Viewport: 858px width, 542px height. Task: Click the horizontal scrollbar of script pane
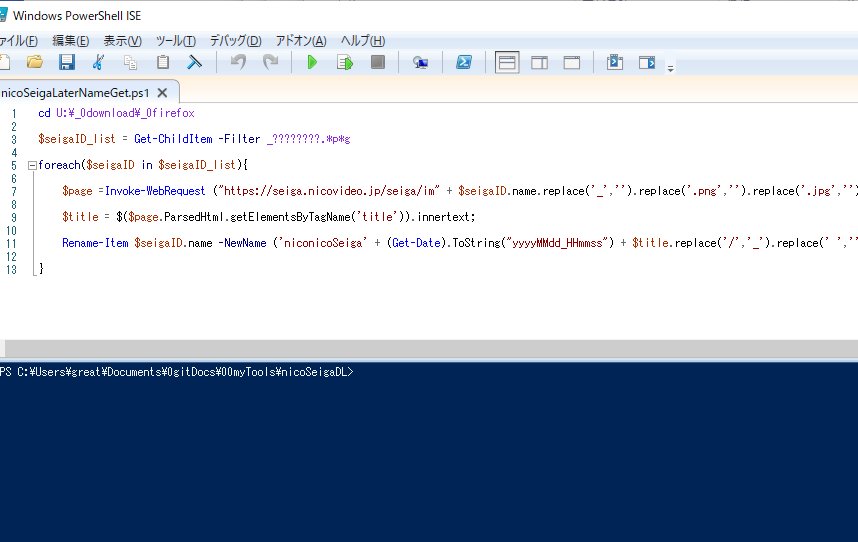click(x=429, y=348)
